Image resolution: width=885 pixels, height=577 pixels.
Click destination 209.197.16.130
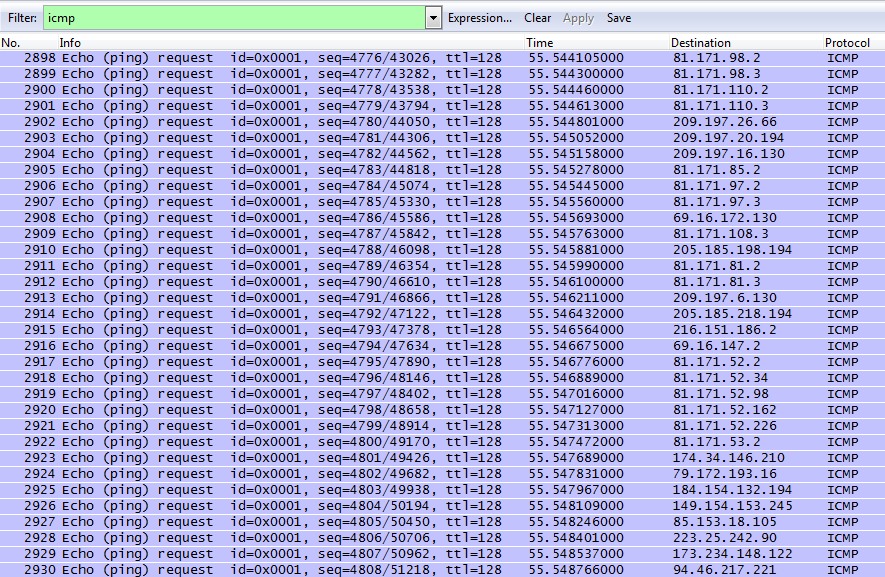tap(728, 154)
